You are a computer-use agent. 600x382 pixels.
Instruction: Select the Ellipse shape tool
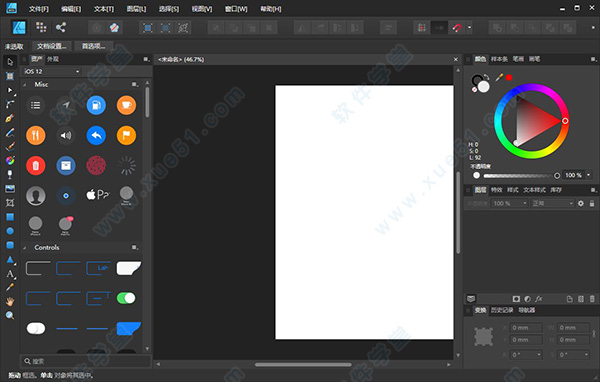coord(10,231)
